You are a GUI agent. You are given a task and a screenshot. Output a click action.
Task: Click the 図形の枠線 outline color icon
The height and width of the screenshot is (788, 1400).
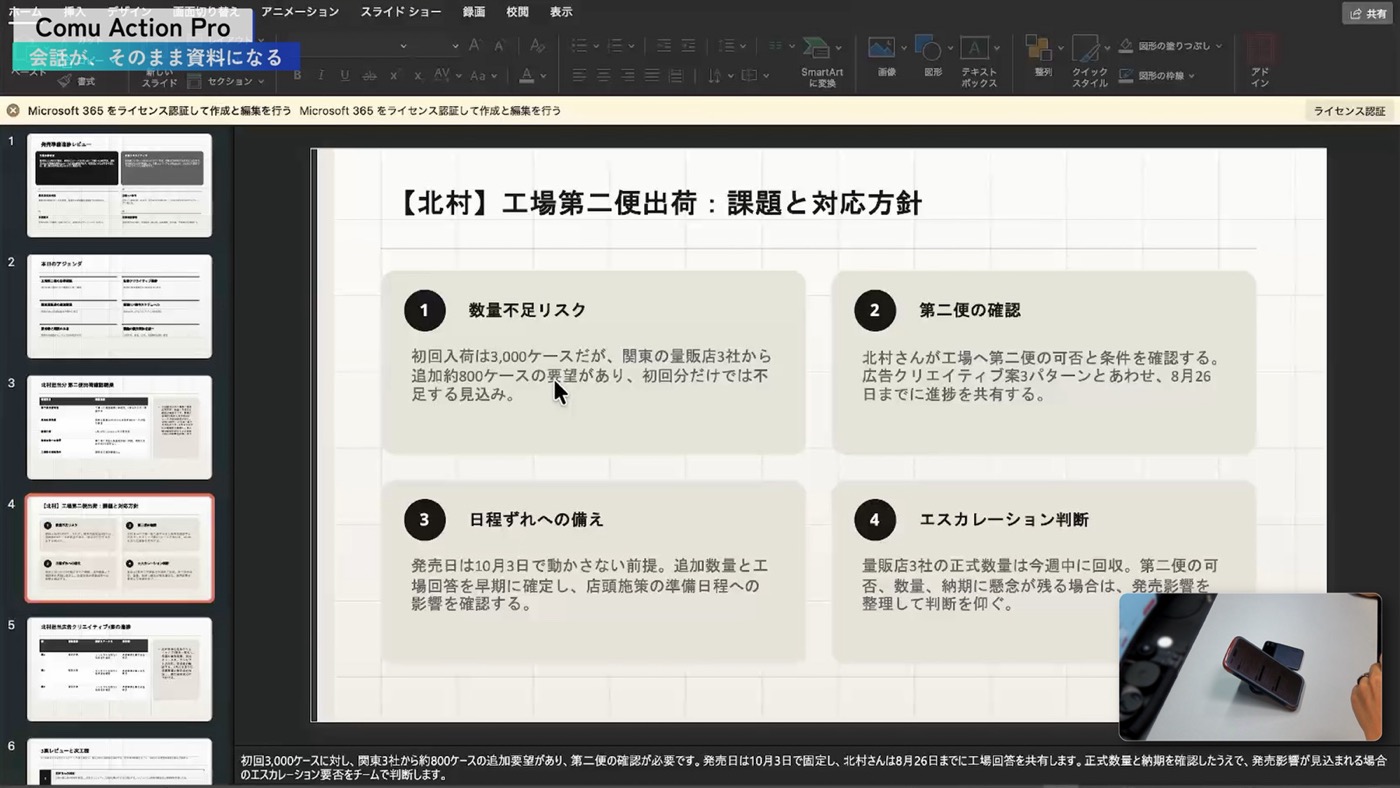pos(1126,76)
